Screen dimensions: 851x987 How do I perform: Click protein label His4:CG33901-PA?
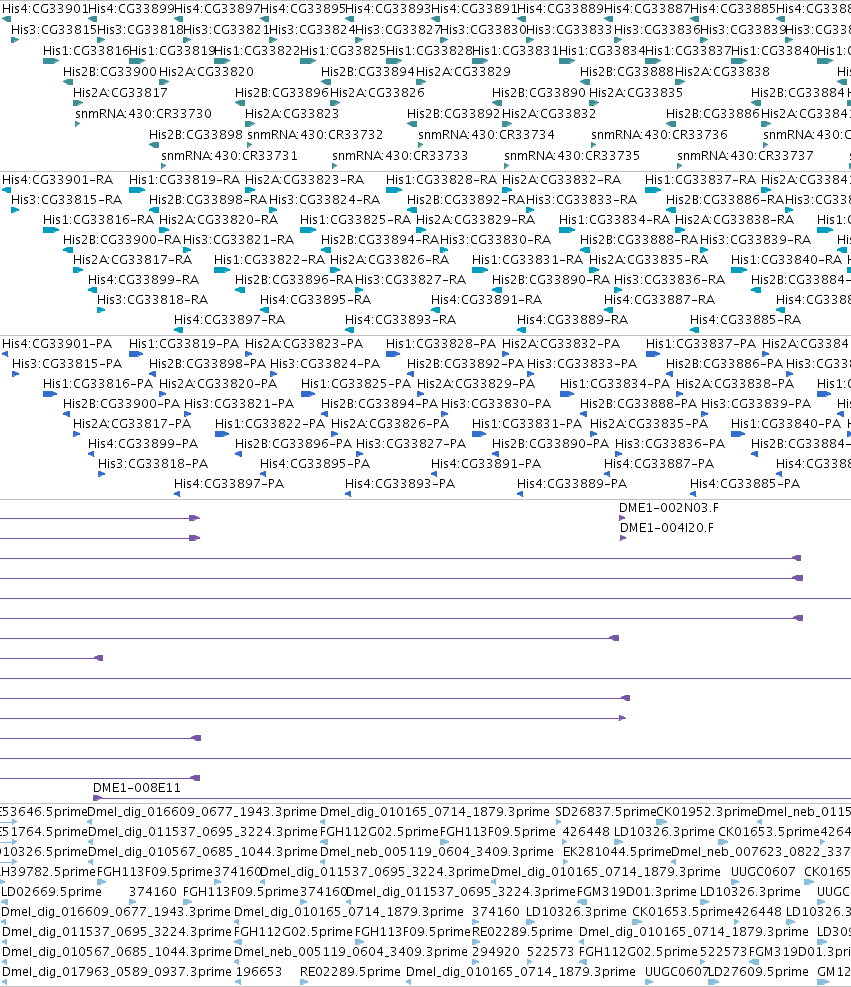click(57, 344)
